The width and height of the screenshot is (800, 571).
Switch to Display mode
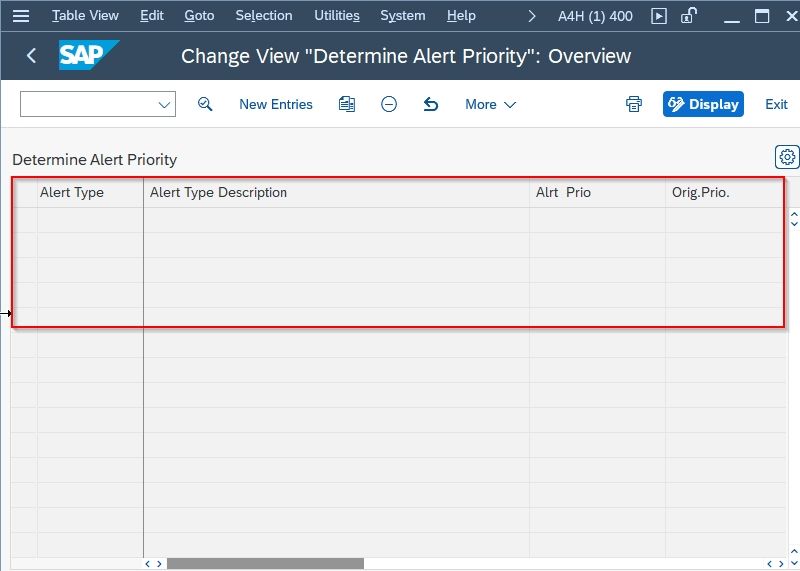(x=703, y=104)
